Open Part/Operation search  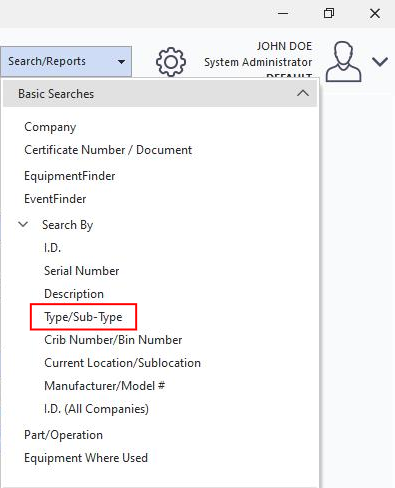(x=63, y=435)
